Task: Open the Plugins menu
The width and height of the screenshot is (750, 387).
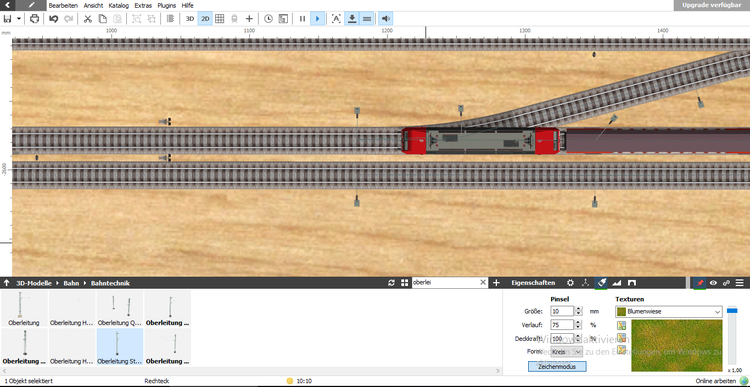Action: pyautogui.click(x=167, y=6)
